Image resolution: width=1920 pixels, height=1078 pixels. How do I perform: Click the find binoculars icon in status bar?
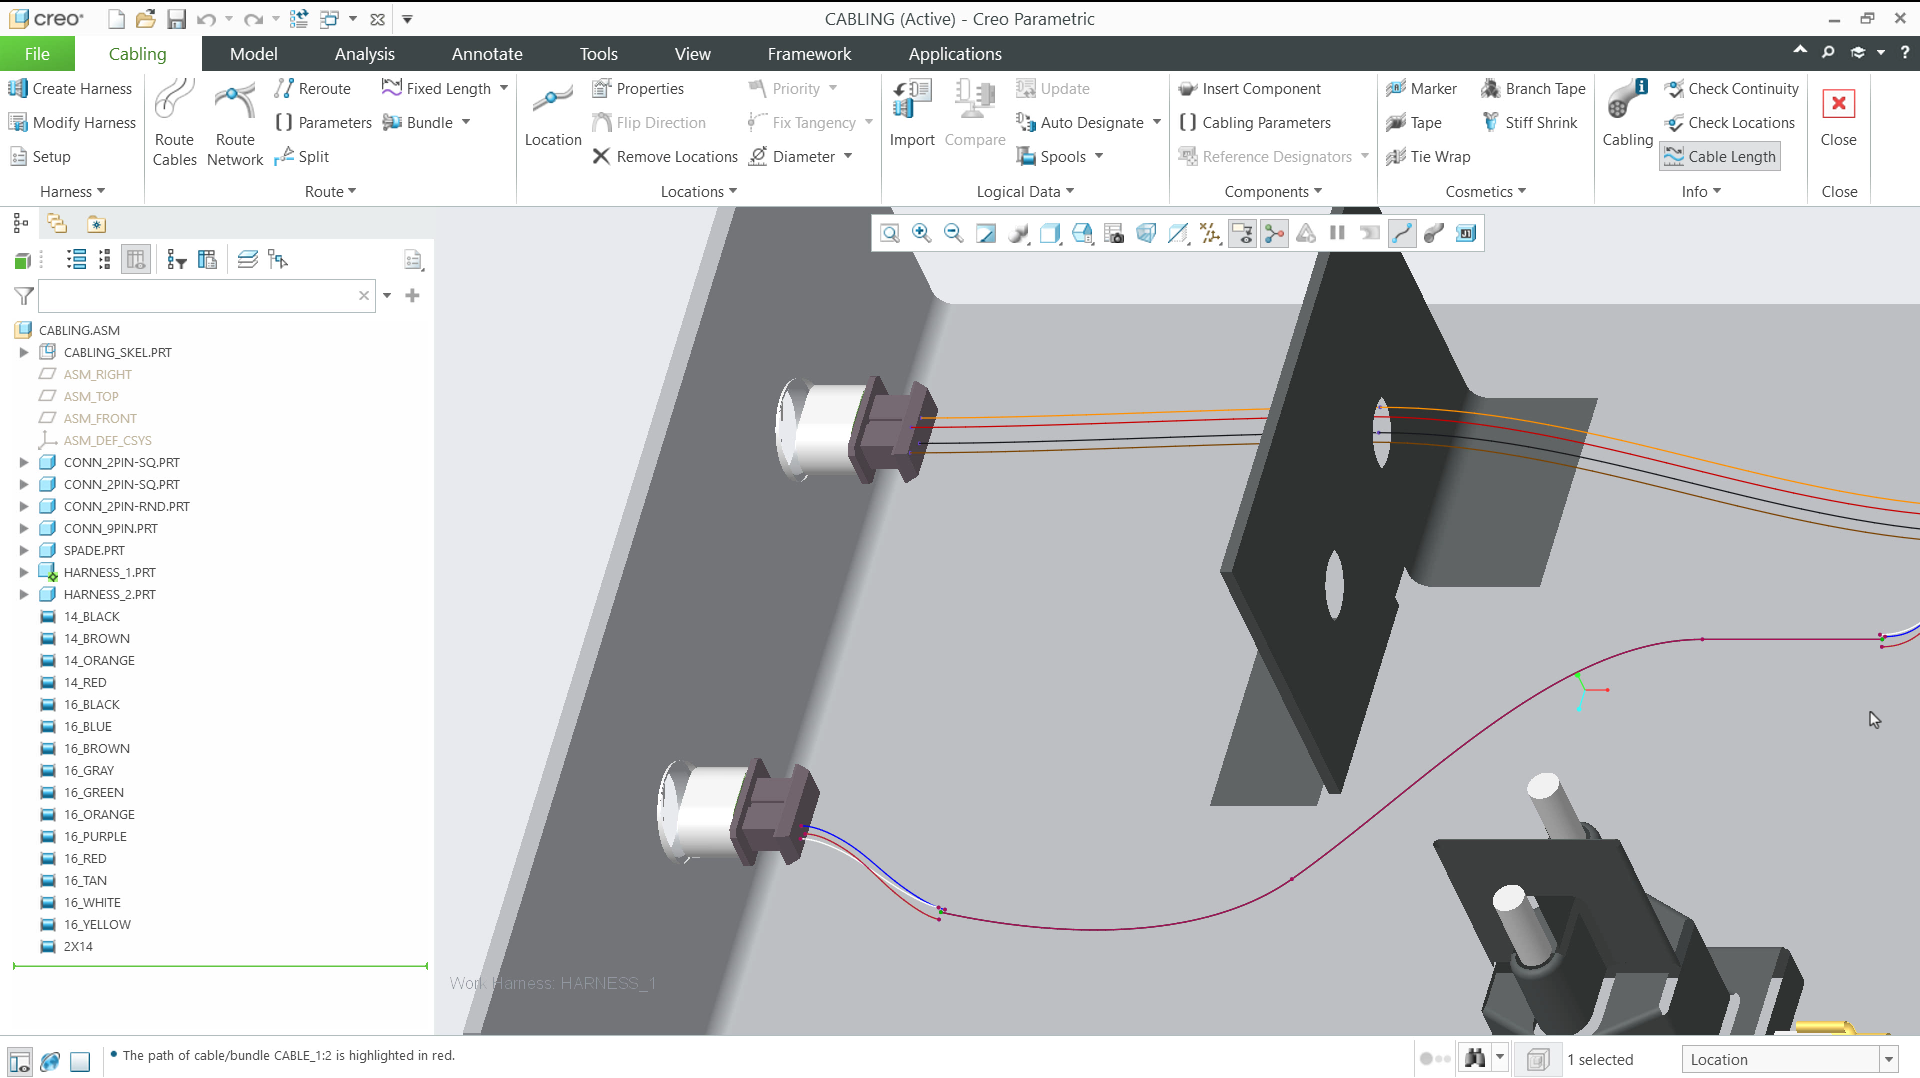pos(1474,1058)
